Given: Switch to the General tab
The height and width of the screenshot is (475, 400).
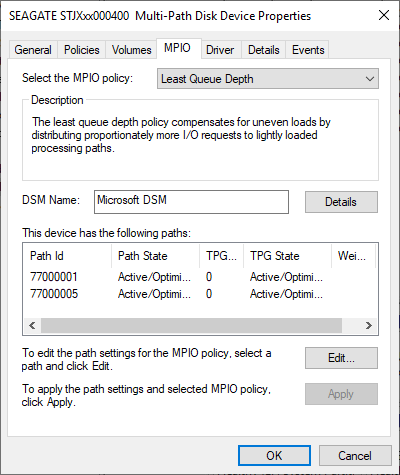Looking at the screenshot, I should click(x=33, y=50).
